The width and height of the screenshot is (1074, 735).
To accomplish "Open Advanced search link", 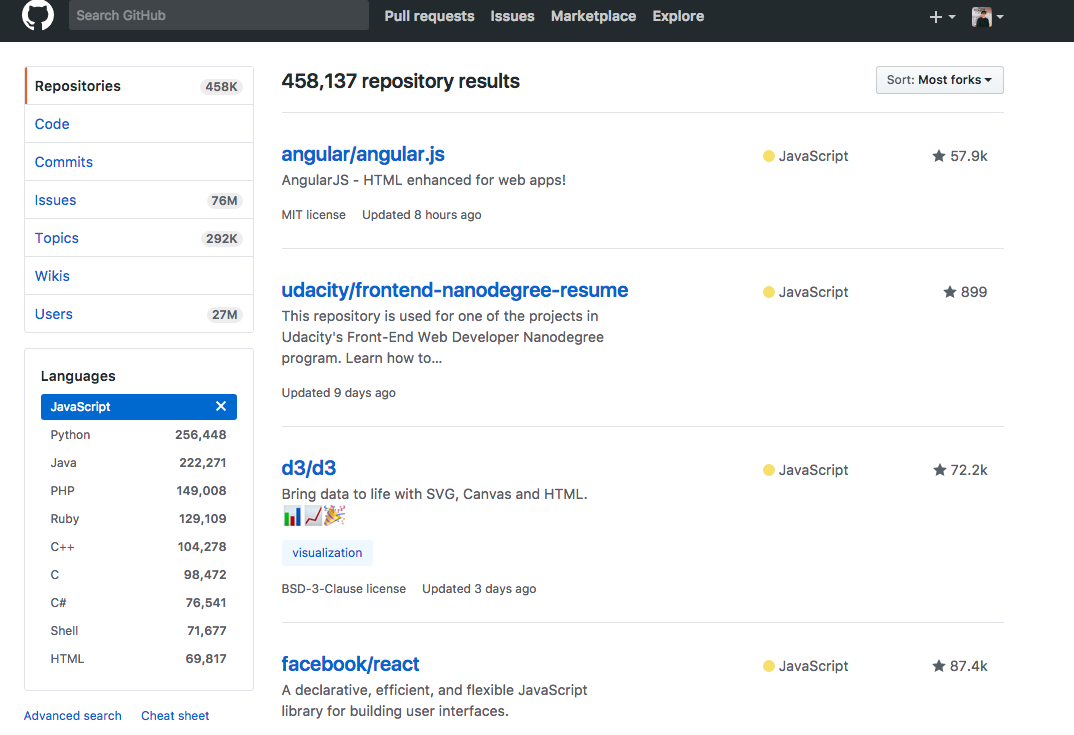I will tap(73, 715).
